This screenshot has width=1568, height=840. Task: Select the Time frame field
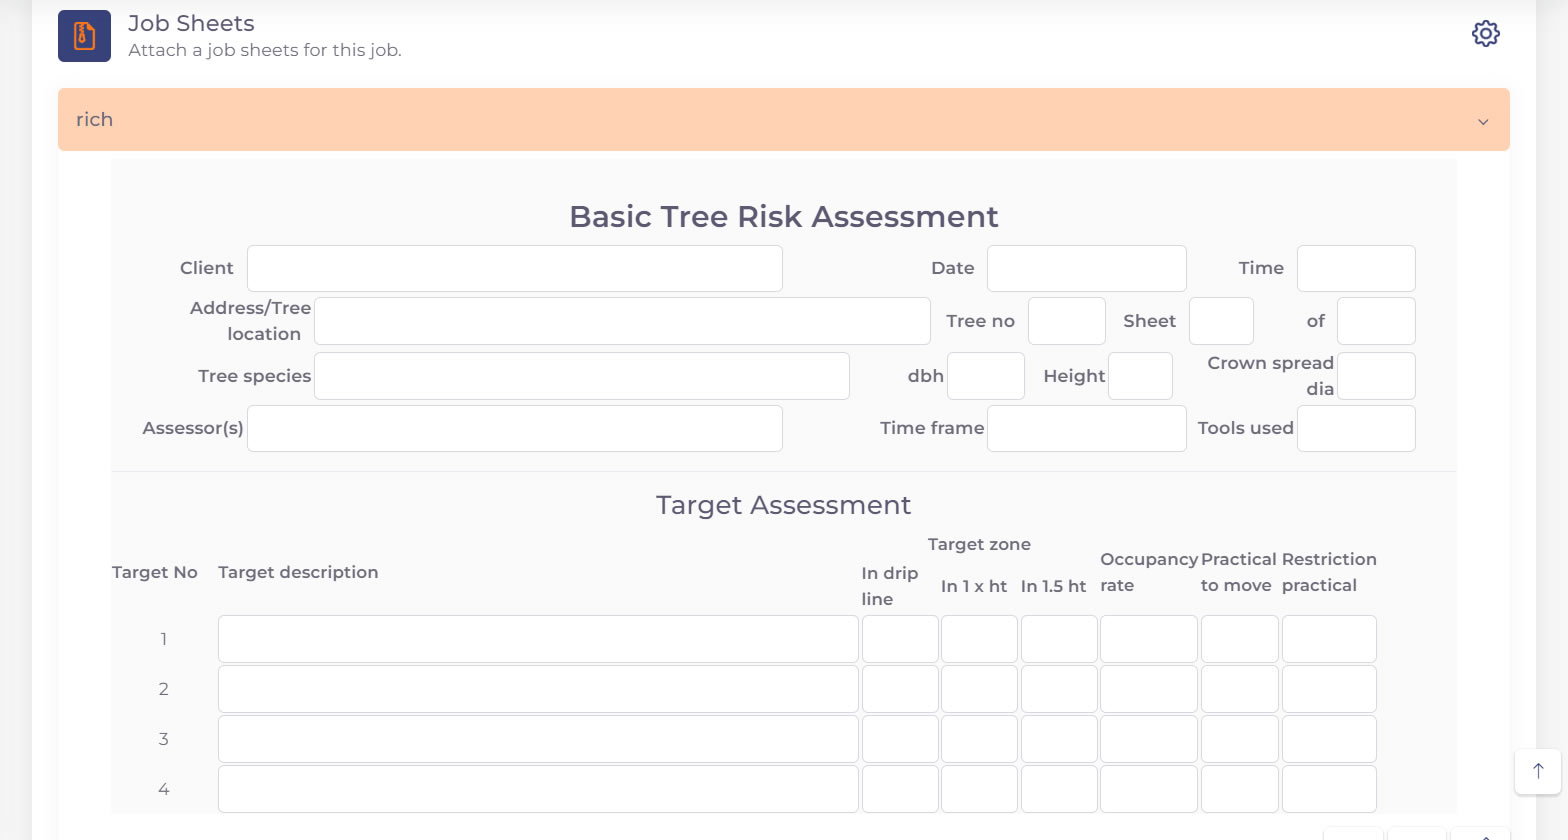click(x=1086, y=428)
